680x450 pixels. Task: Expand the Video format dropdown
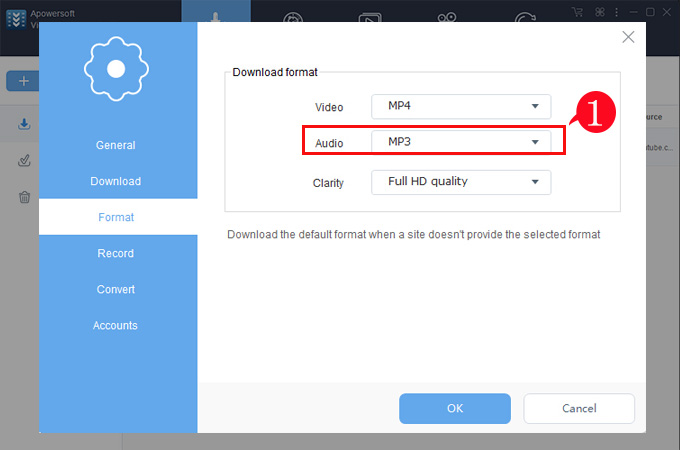461,106
